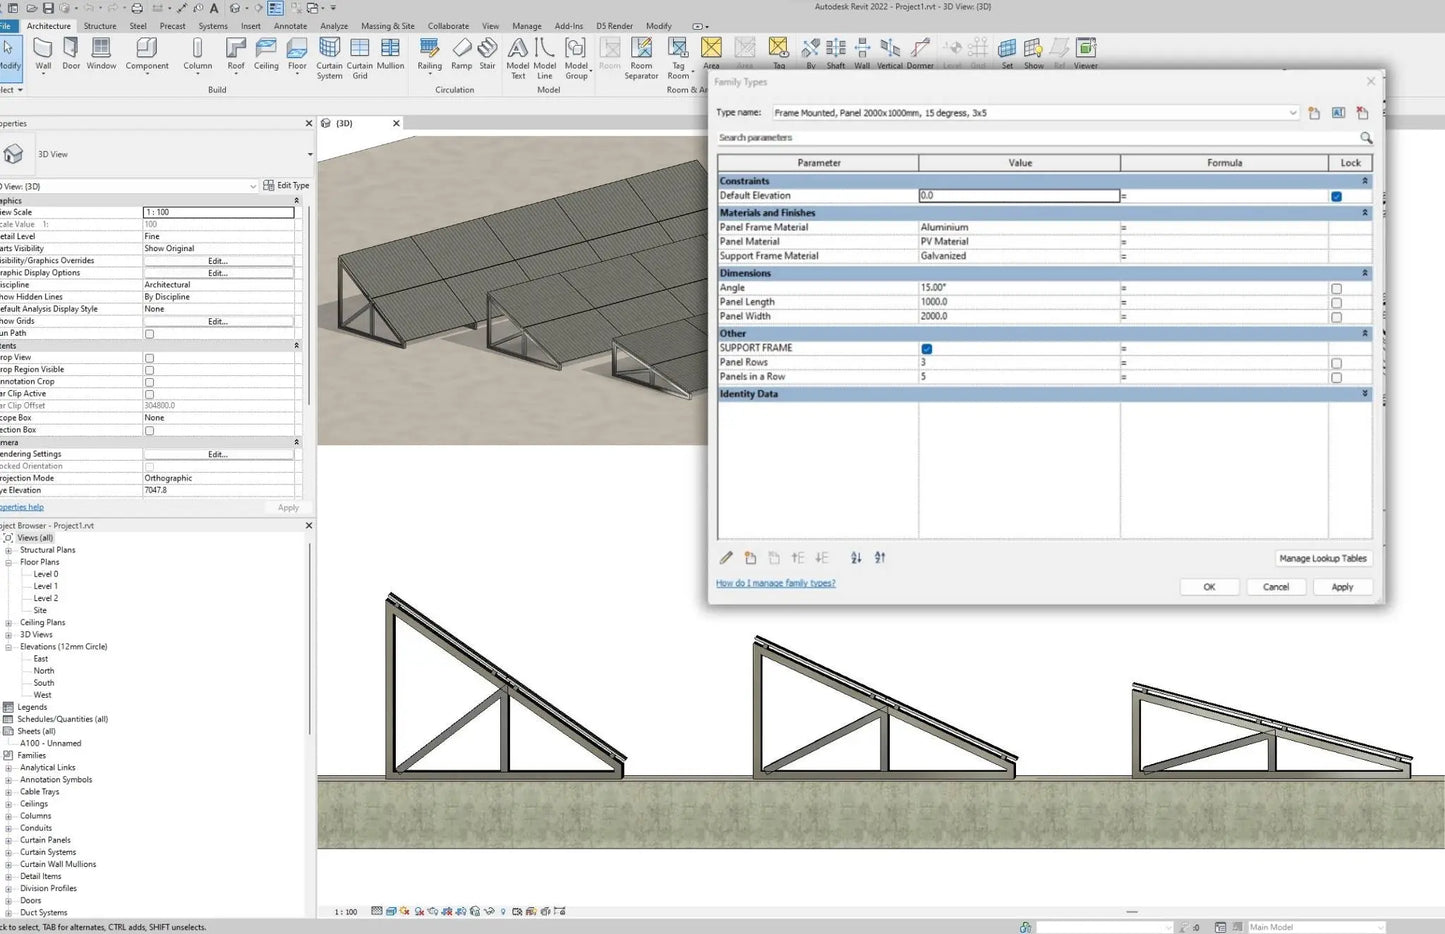1445x934 pixels.
Task: Select Level 1 in Floor Plans
Action: pyautogui.click(x=46, y=586)
